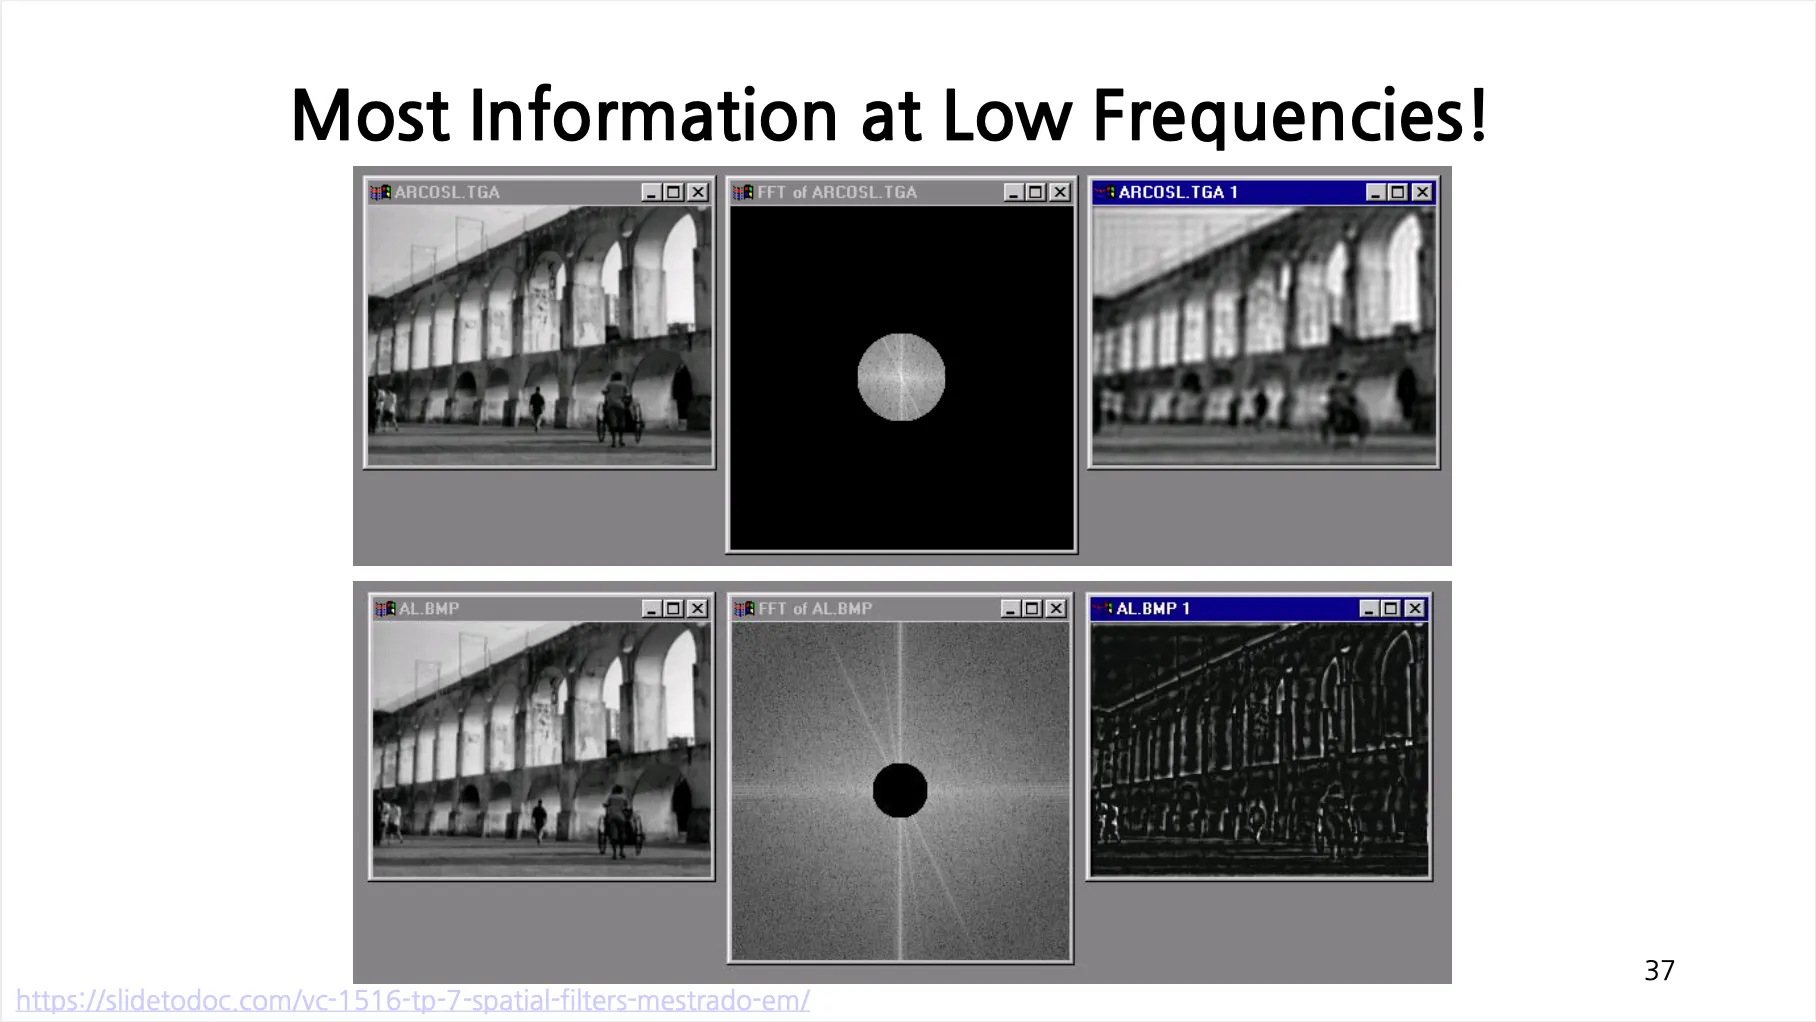Screen dimensions: 1816x1022
Task: Click the app icon of the AL.BMP 1 window
Action: point(1103,608)
